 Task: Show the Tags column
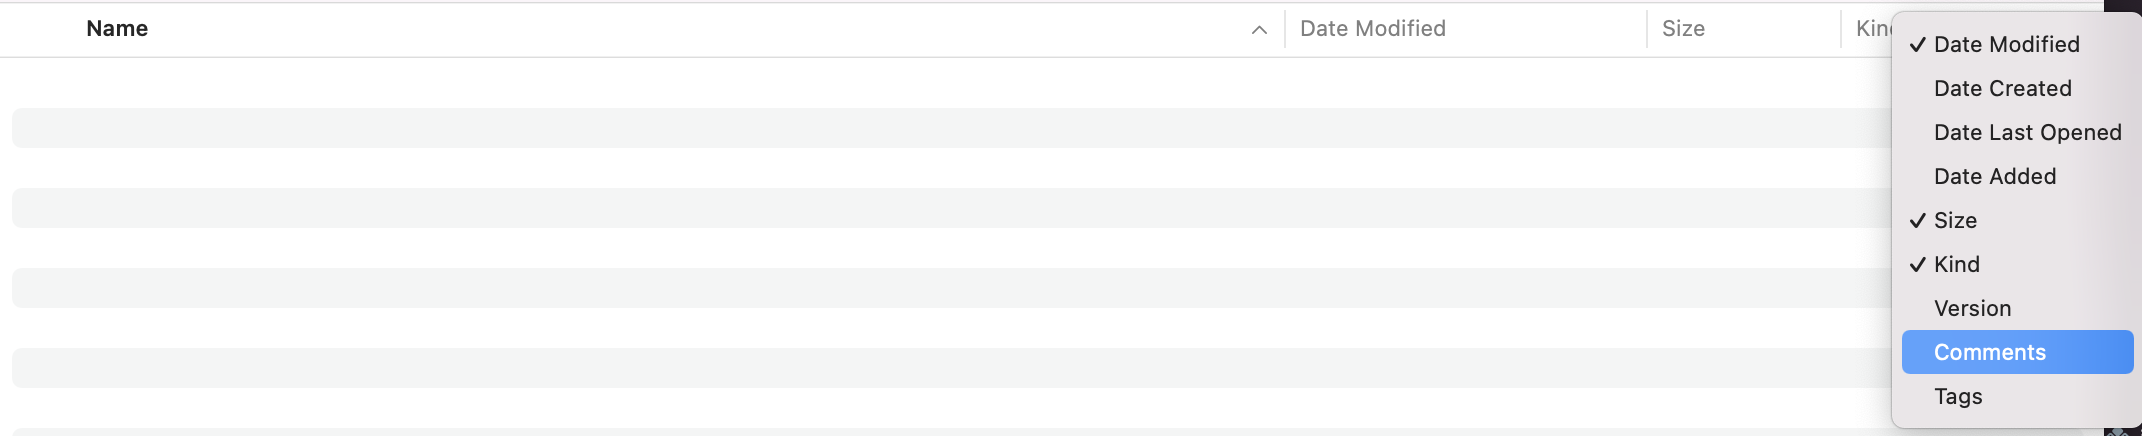point(1957,396)
